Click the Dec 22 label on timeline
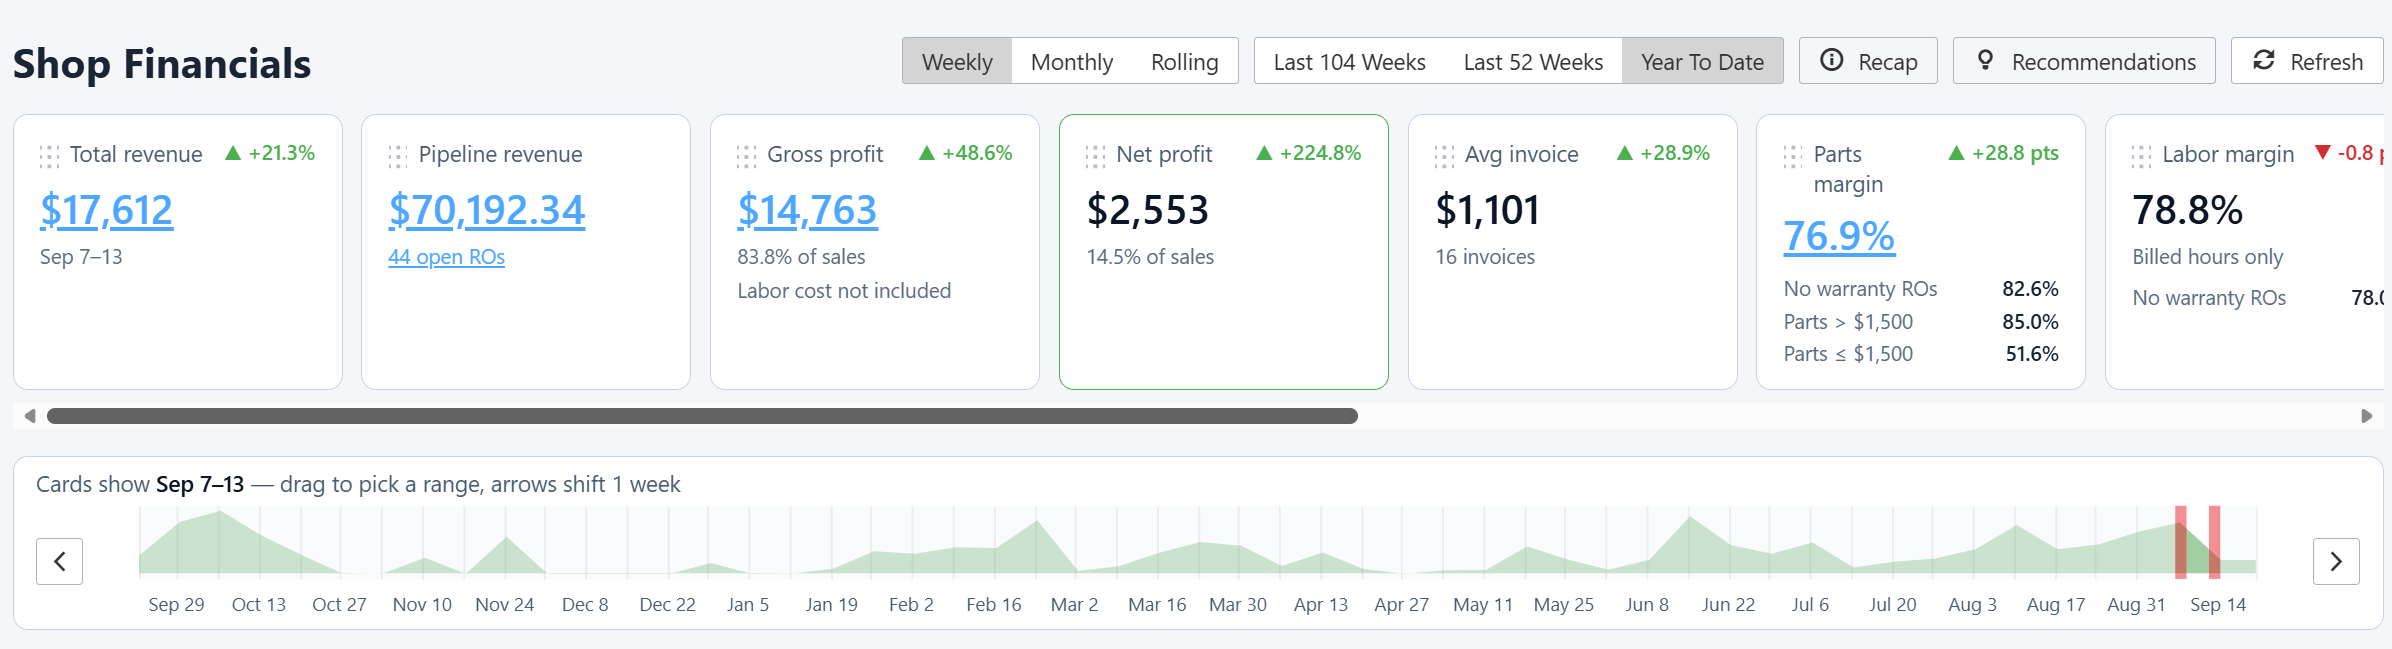 (x=667, y=605)
